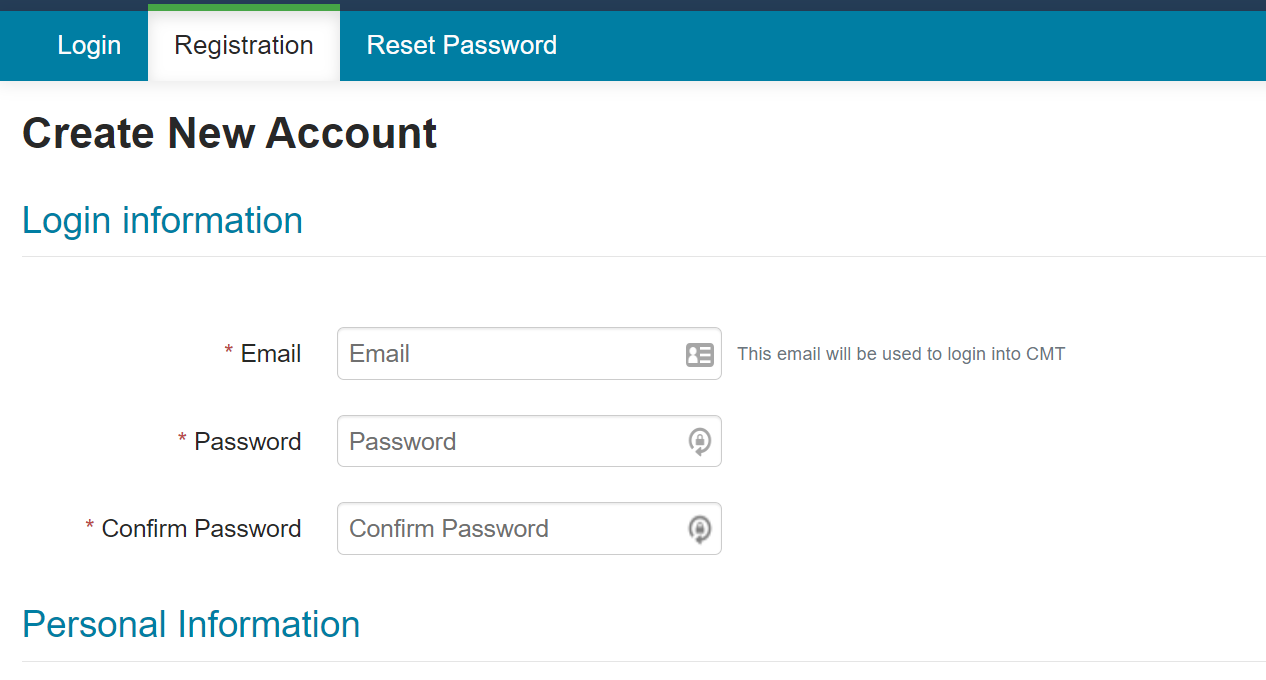Screen dimensions: 1266x680
Task: Click into the Password input box
Action: tap(529, 441)
